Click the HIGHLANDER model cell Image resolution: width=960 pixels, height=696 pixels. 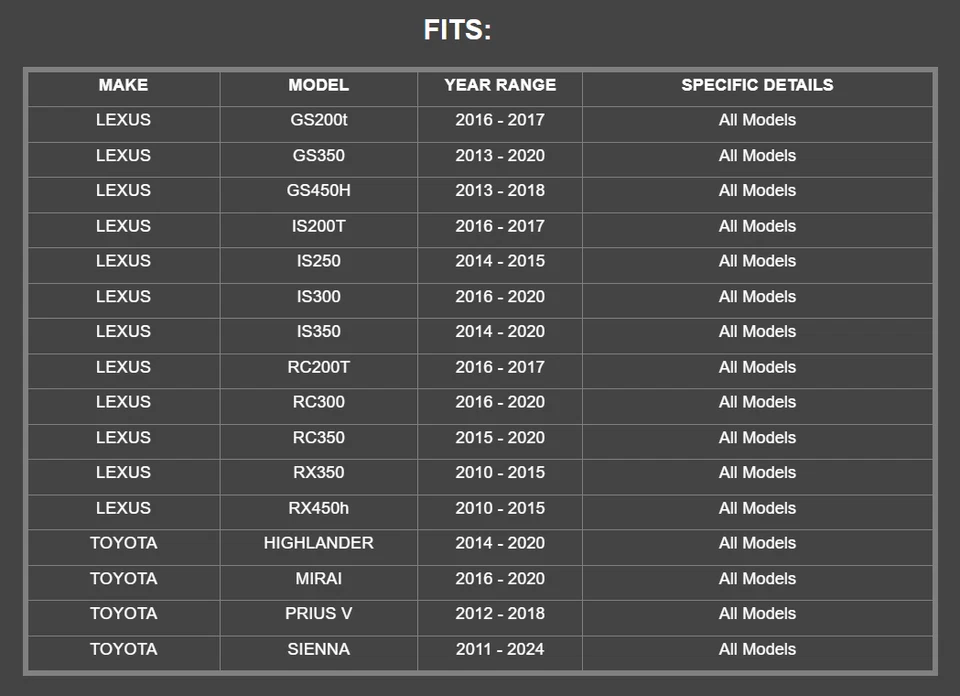pos(318,543)
